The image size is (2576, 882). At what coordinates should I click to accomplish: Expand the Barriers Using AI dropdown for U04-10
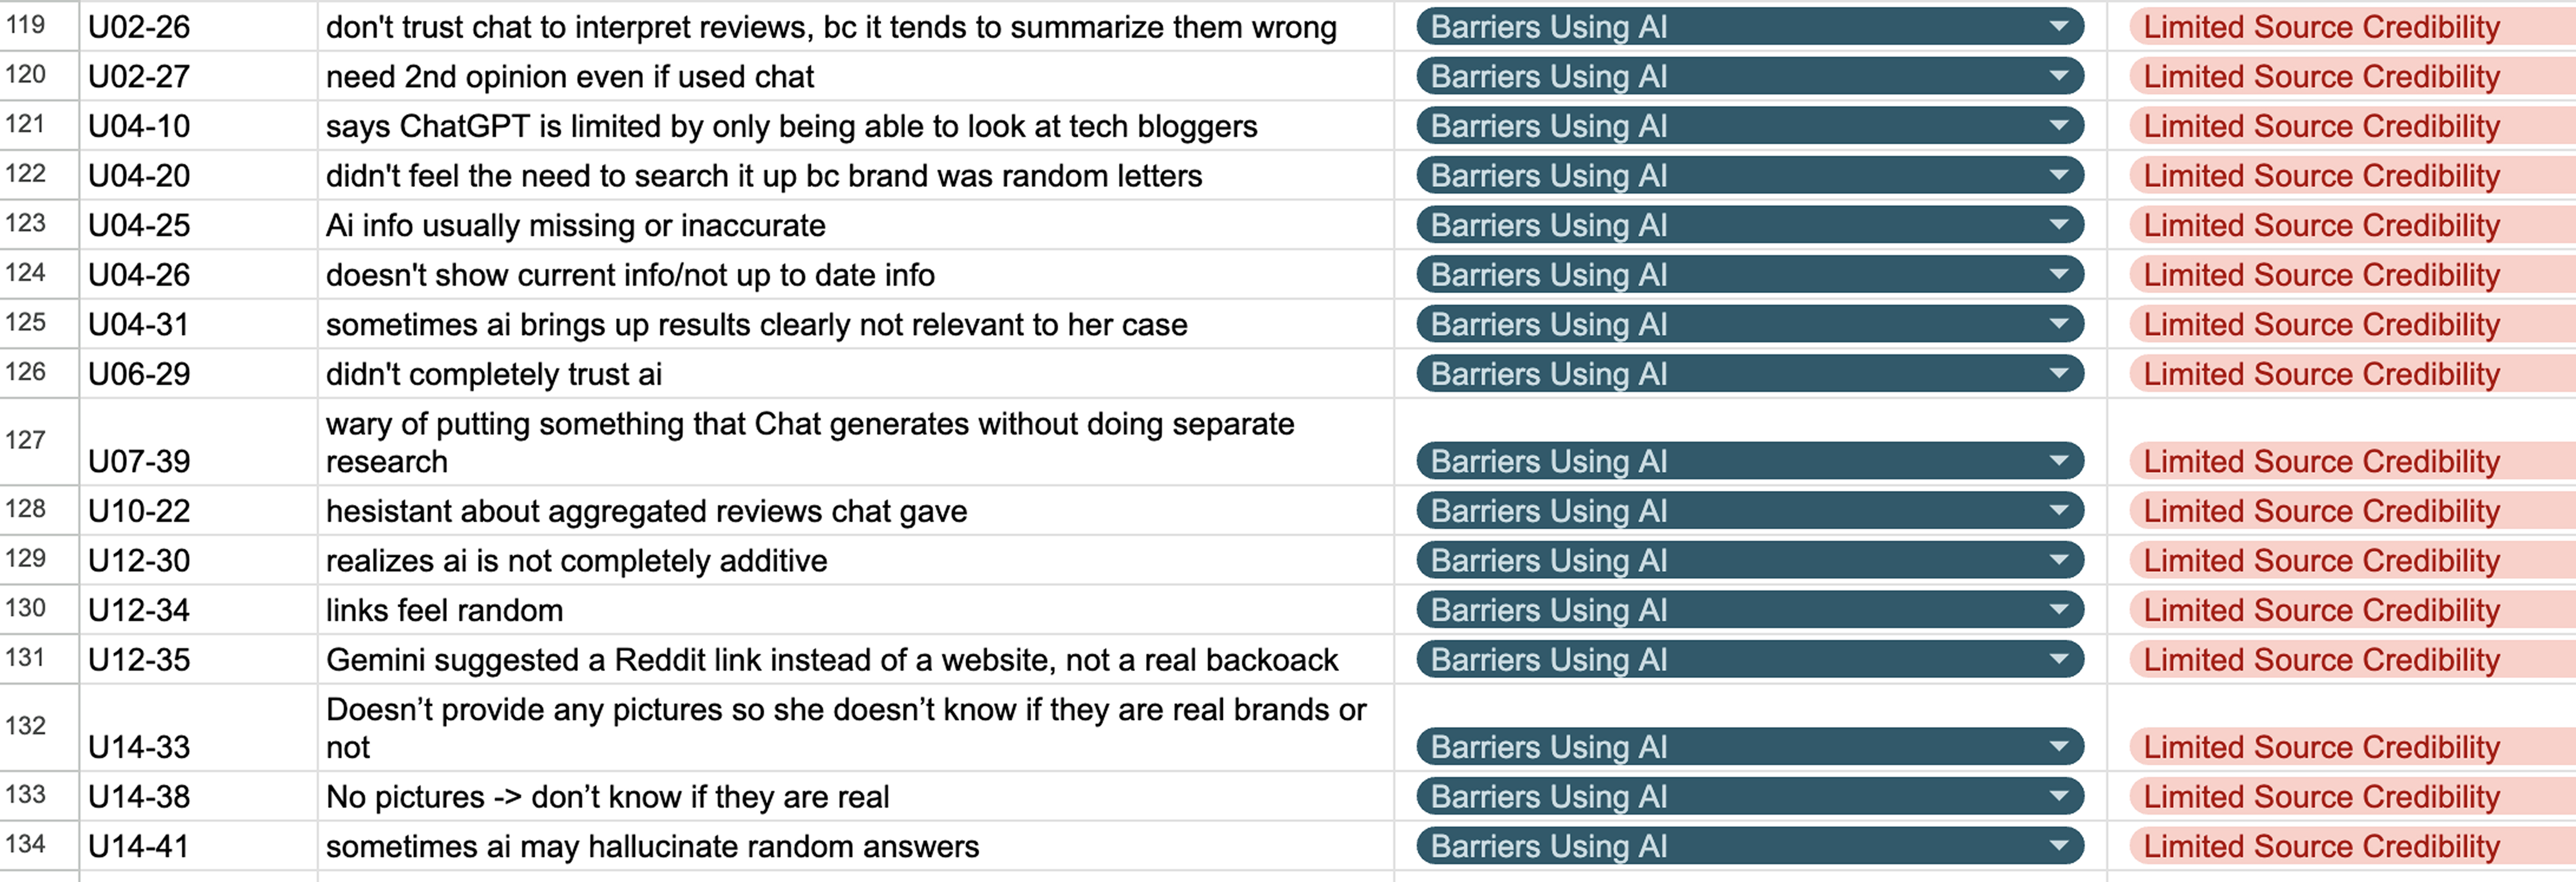click(2060, 125)
